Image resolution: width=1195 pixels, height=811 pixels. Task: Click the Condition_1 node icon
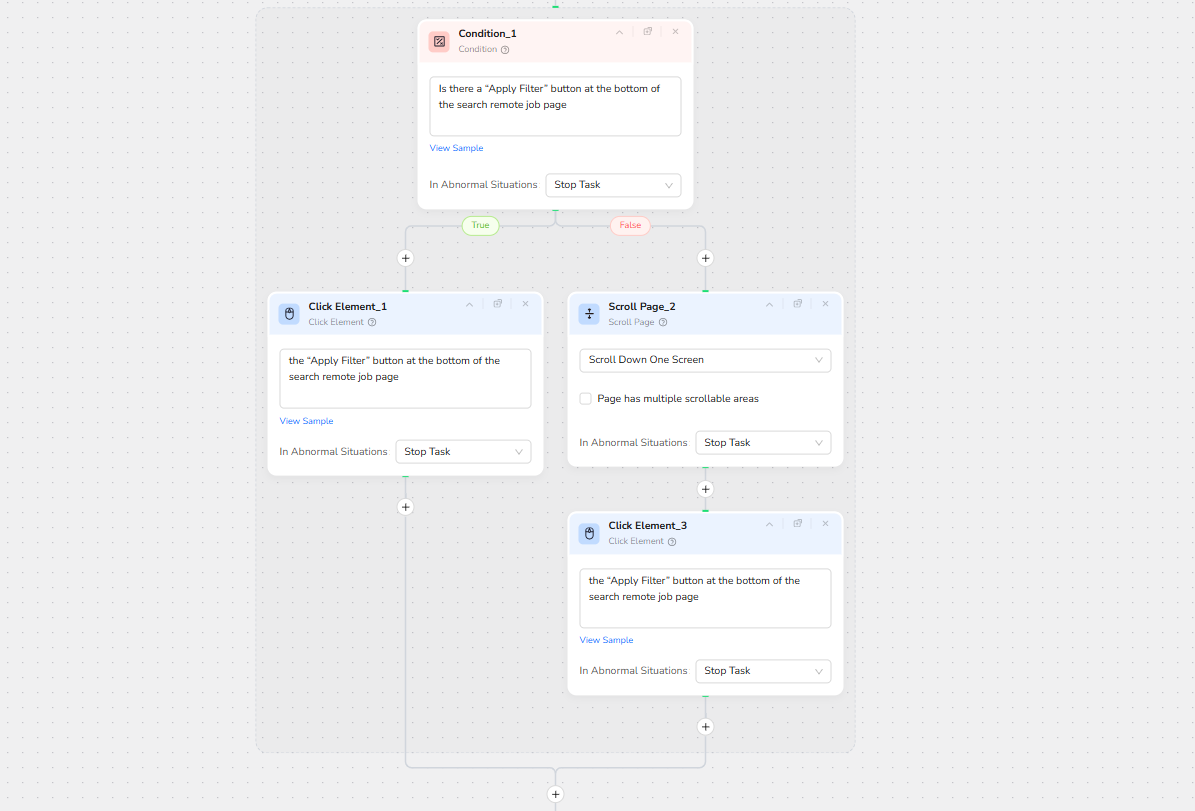point(439,41)
